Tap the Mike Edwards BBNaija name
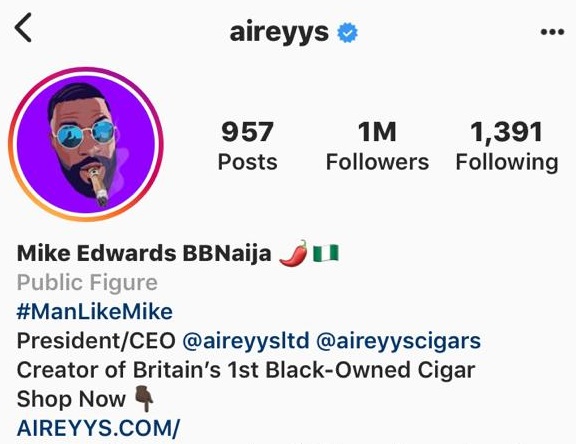Viewport: 576px width, 444px height. pos(144,253)
